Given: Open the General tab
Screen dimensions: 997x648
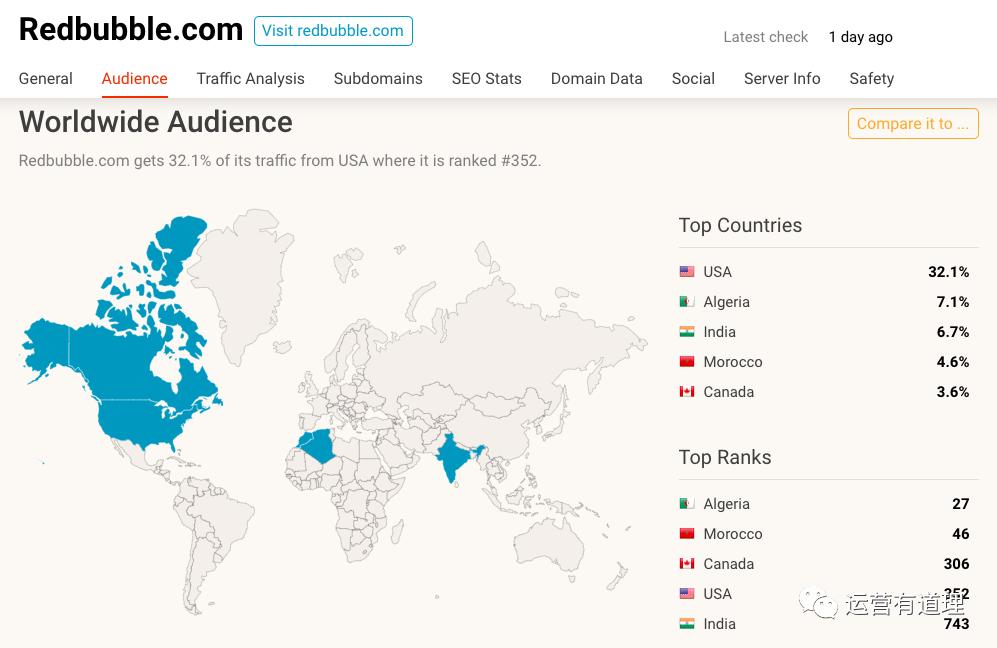Looking at the screenshot, I should pos(46,78).
